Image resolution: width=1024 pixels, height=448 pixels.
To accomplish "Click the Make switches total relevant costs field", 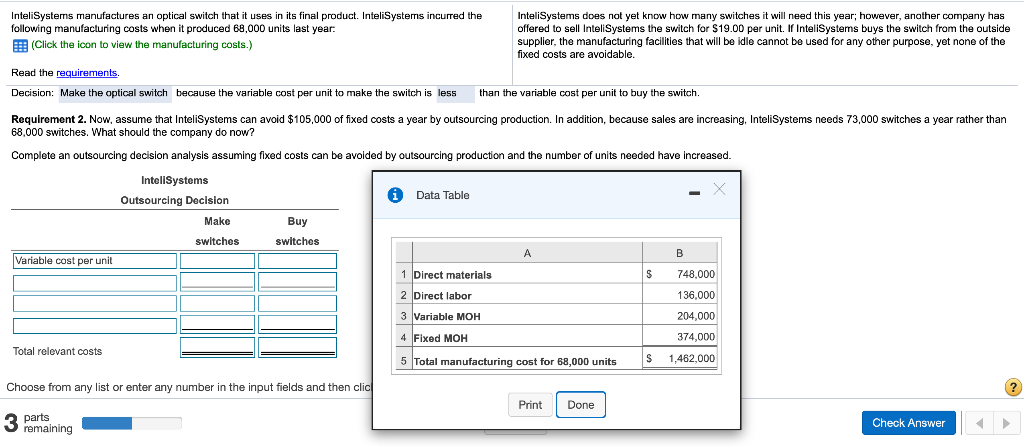I will click(217, 347).
